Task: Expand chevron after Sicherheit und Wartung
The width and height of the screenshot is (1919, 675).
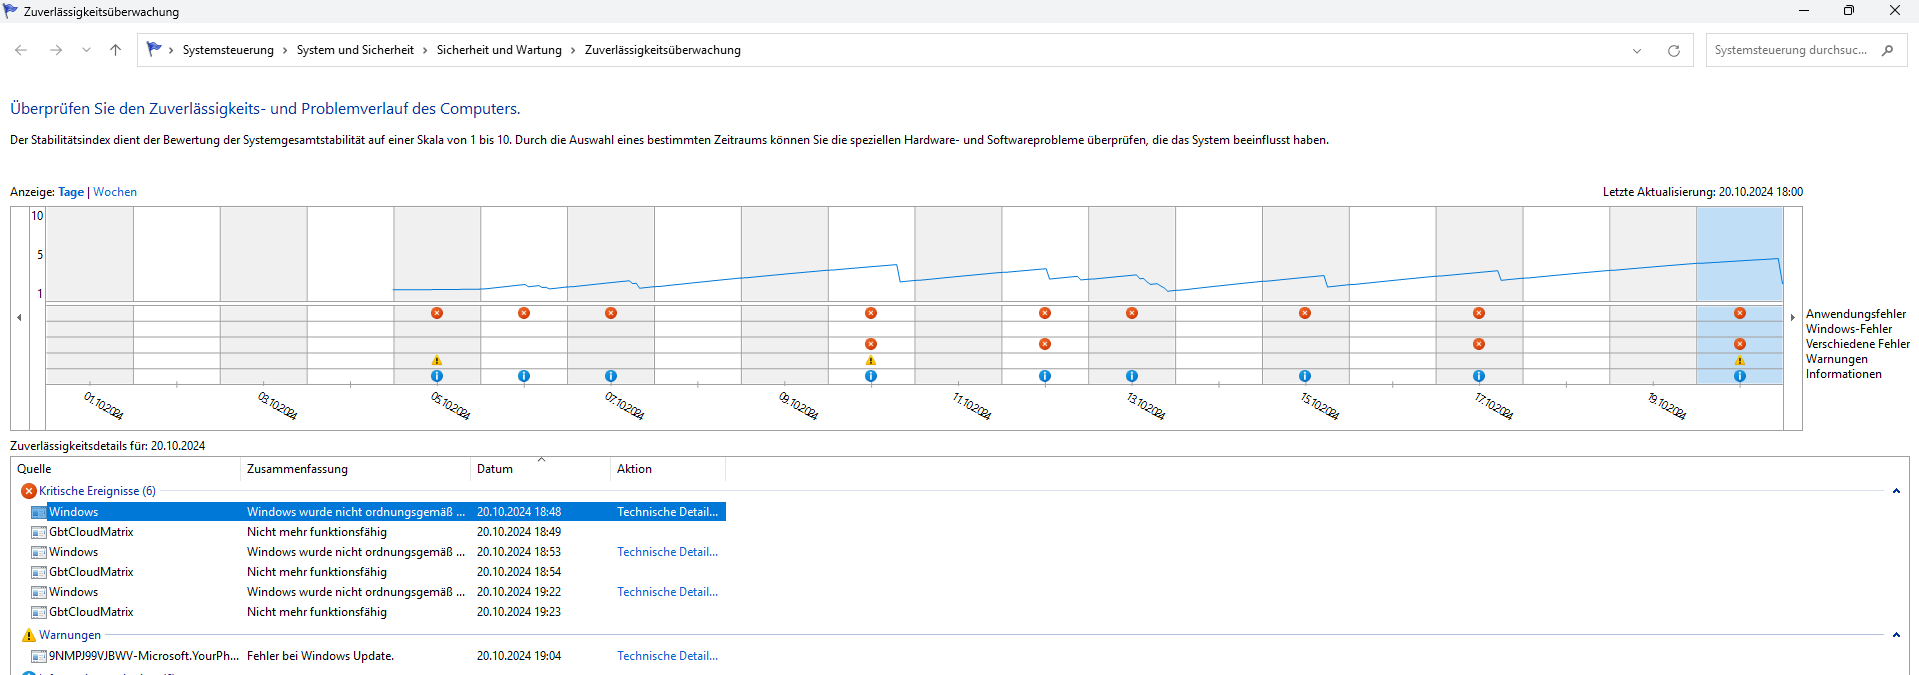Action: pos(573,50)
